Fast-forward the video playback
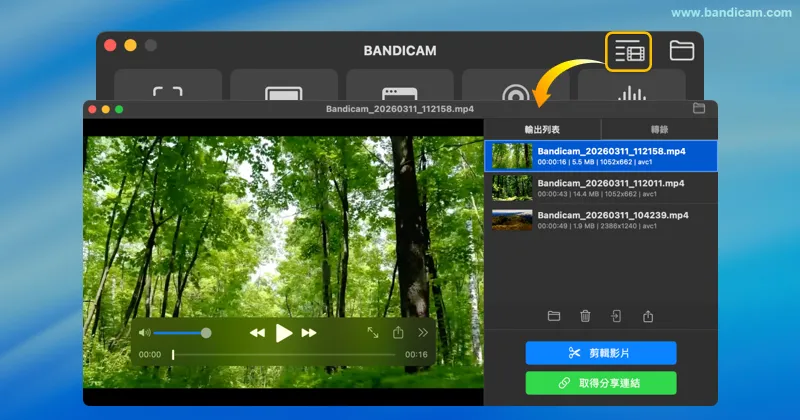Viewport: 800px width, 420px height. tap(309, 333)
